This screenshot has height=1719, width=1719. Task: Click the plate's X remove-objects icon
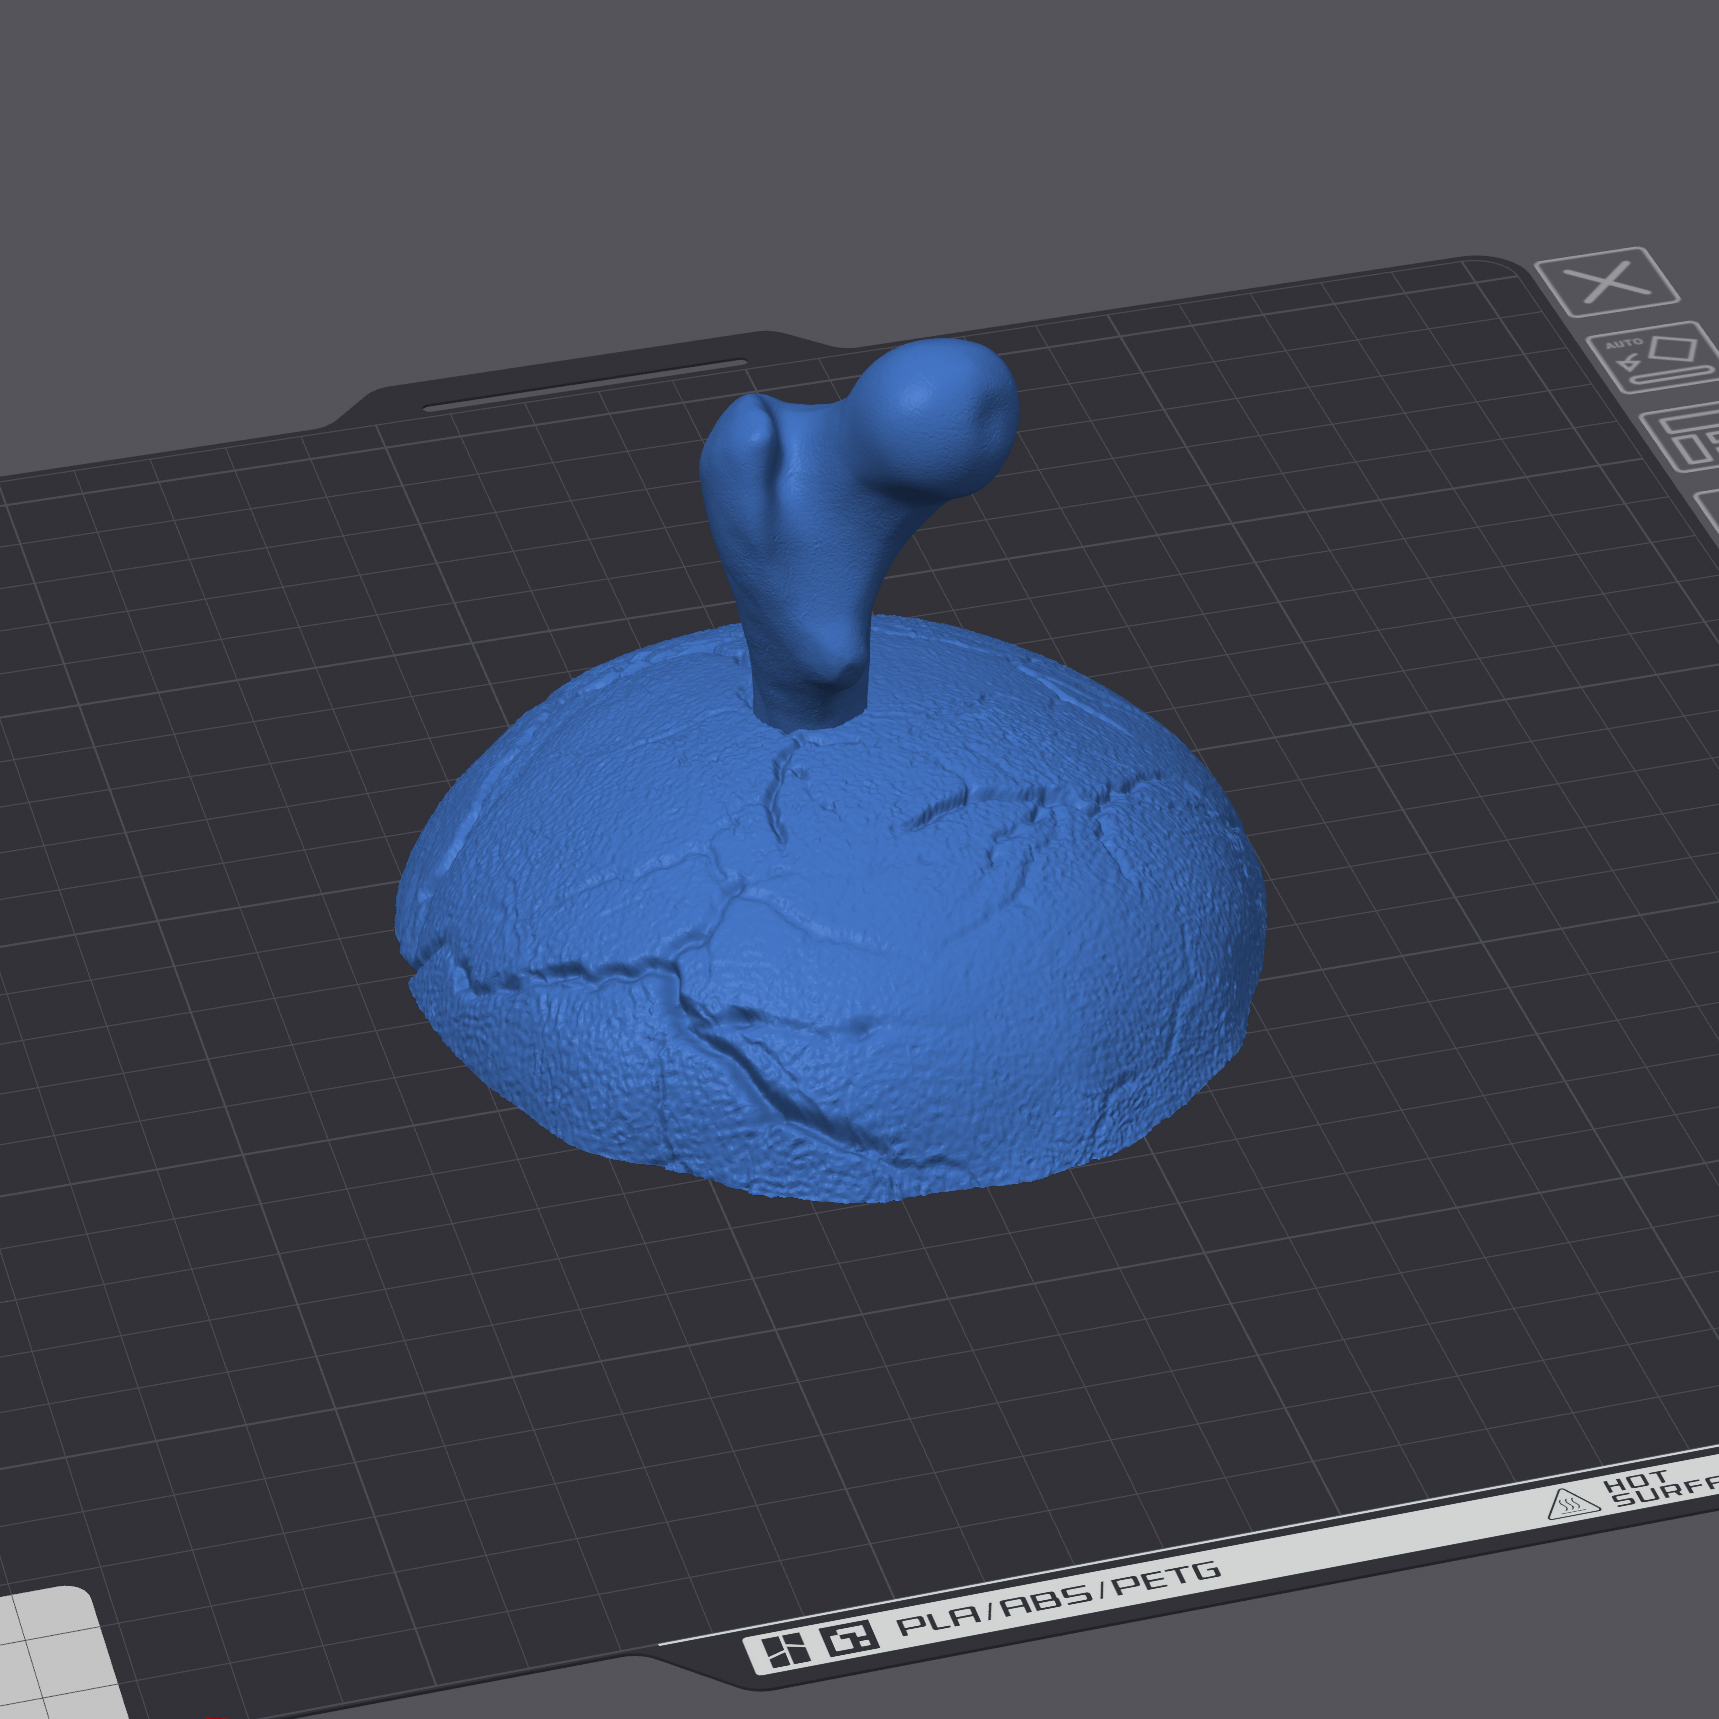pos(1607,282)
